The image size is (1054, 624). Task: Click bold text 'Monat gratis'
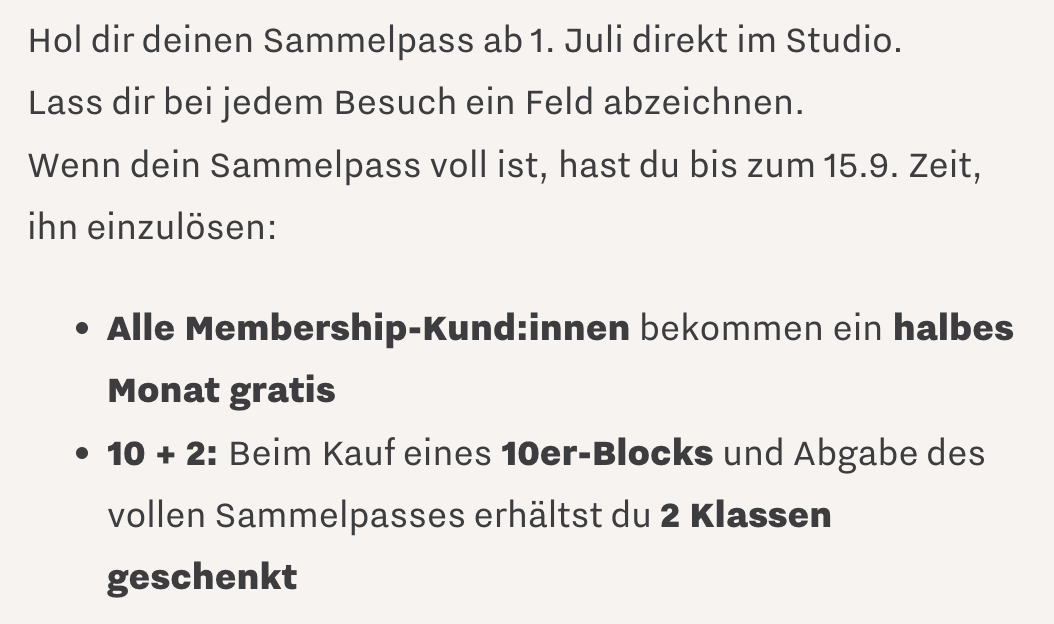tap(221, 391)
